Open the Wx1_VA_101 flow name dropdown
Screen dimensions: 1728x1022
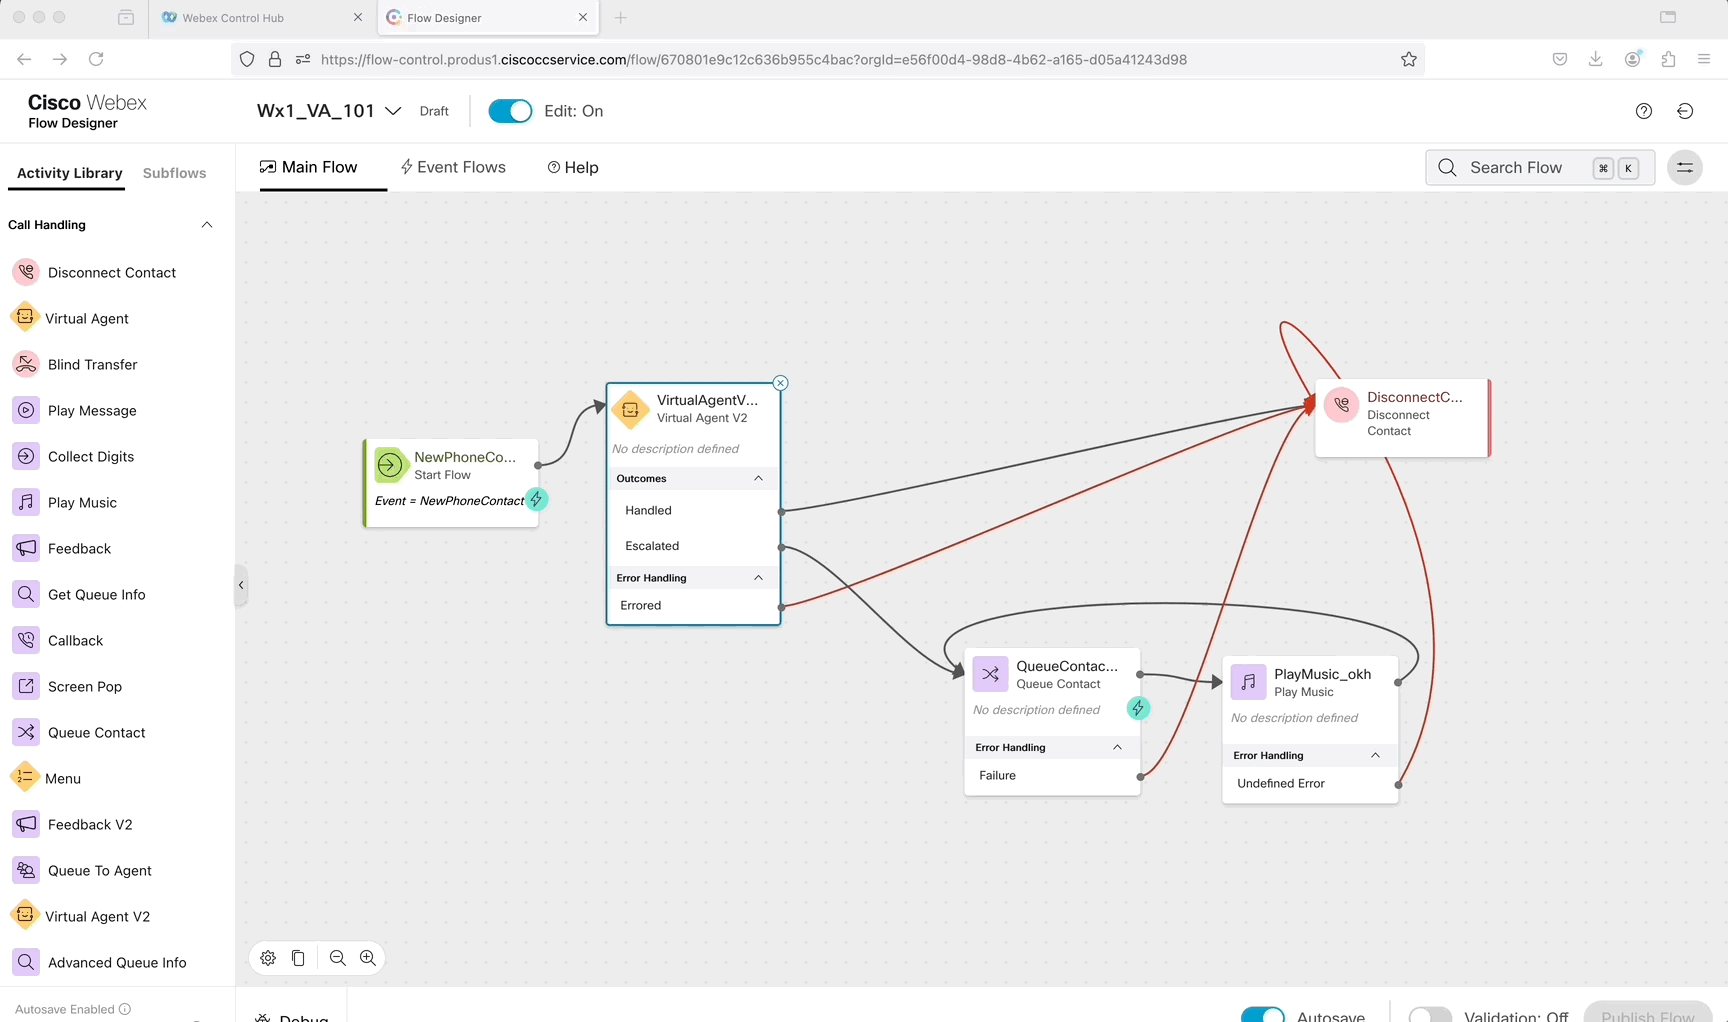coord(393,111)
